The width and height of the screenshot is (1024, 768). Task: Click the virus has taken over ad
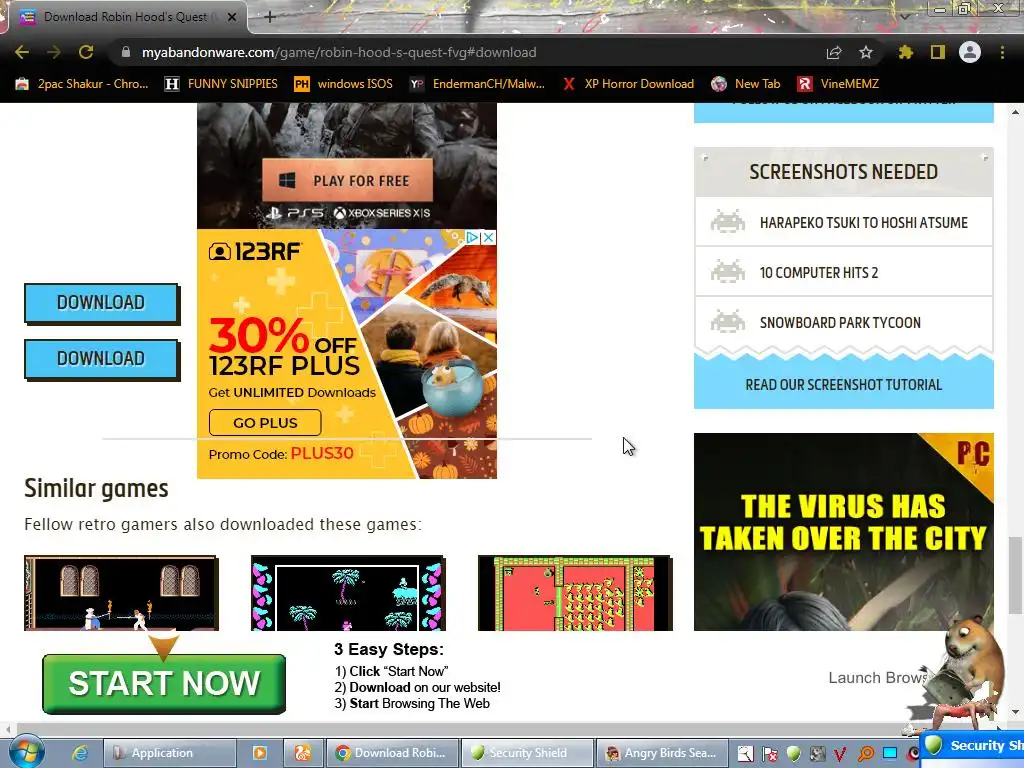844,532
